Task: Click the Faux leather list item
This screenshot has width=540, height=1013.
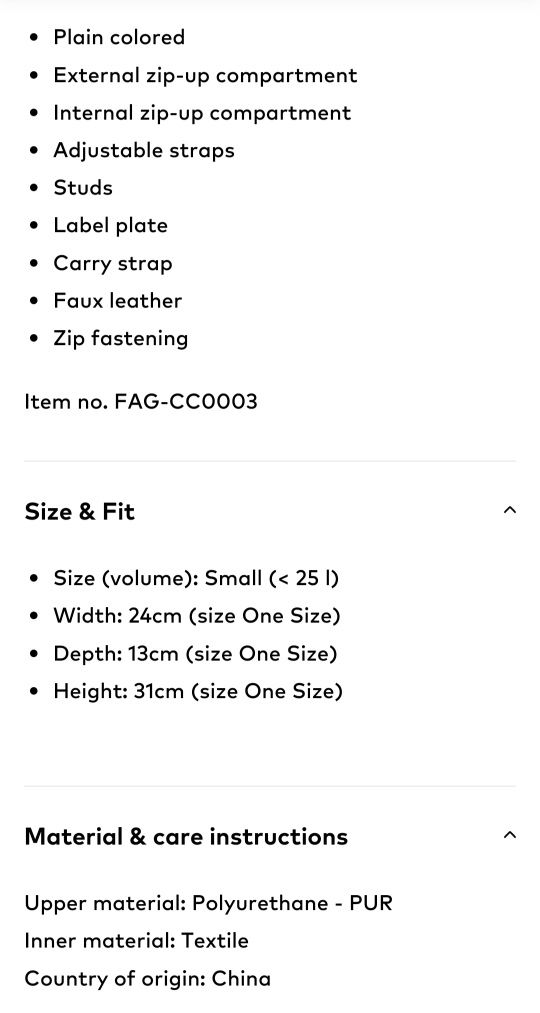Action: click(118, 300)
